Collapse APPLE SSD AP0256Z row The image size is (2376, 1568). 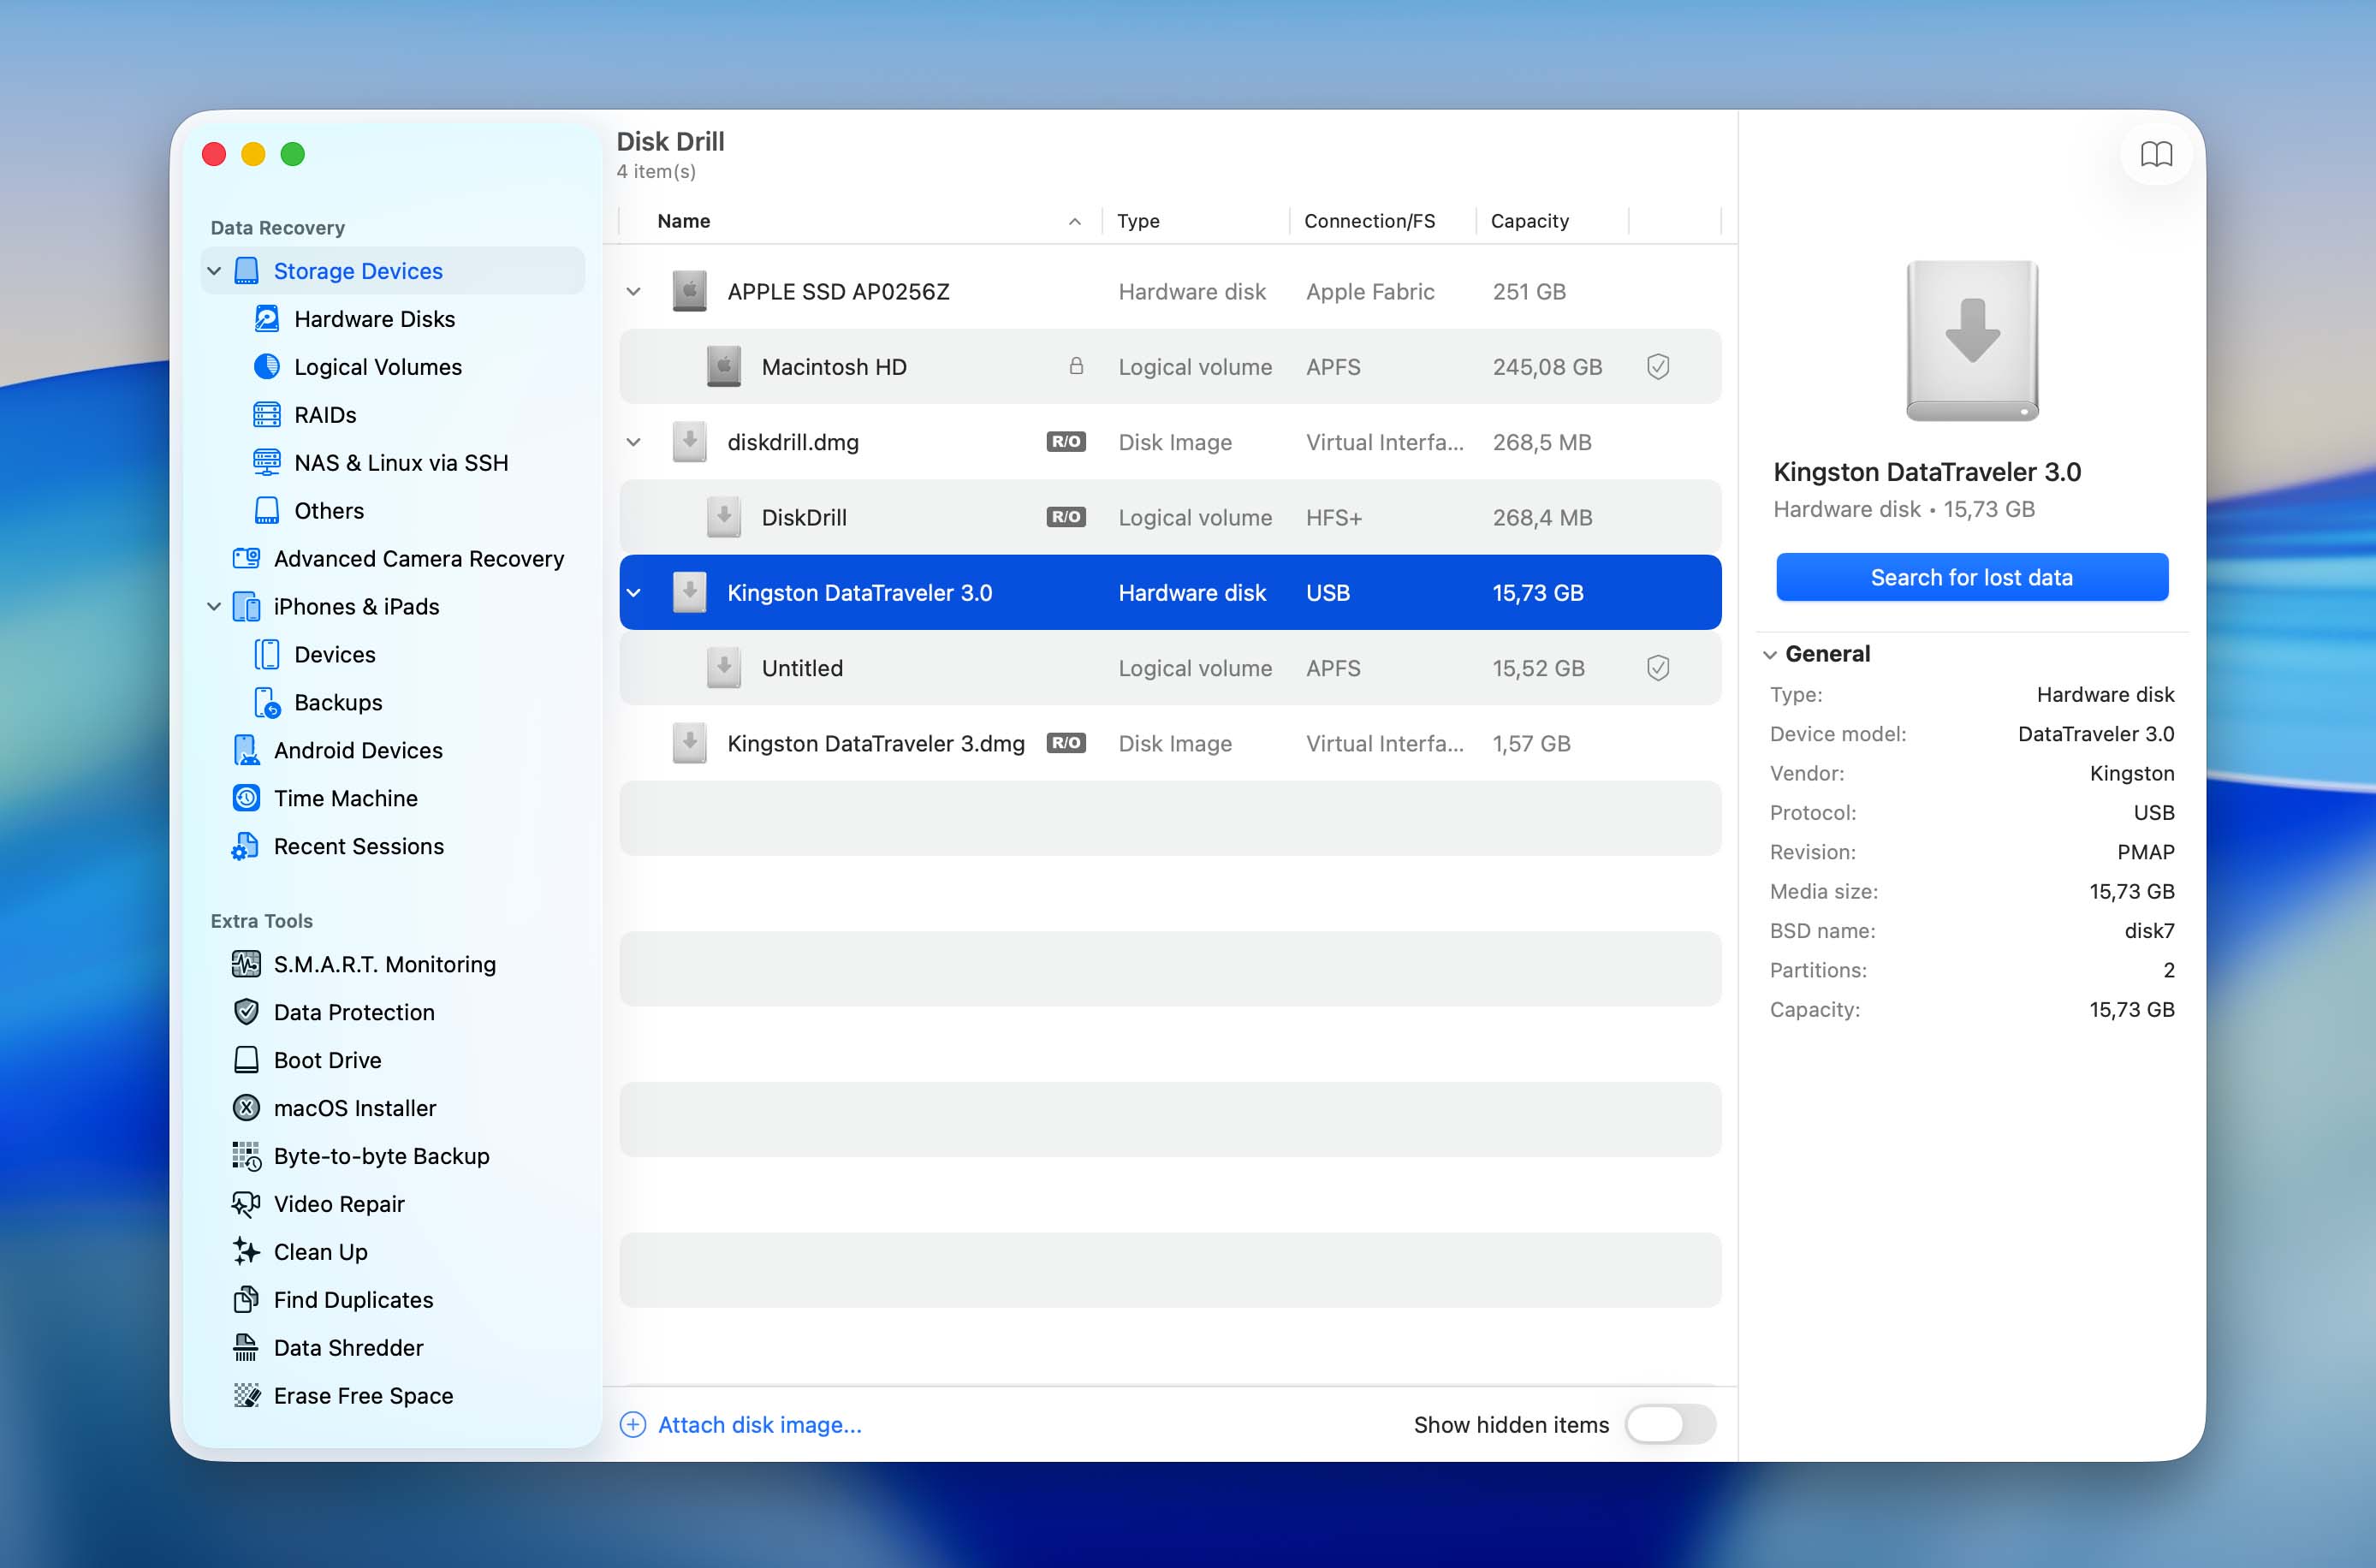click(634, 292)
